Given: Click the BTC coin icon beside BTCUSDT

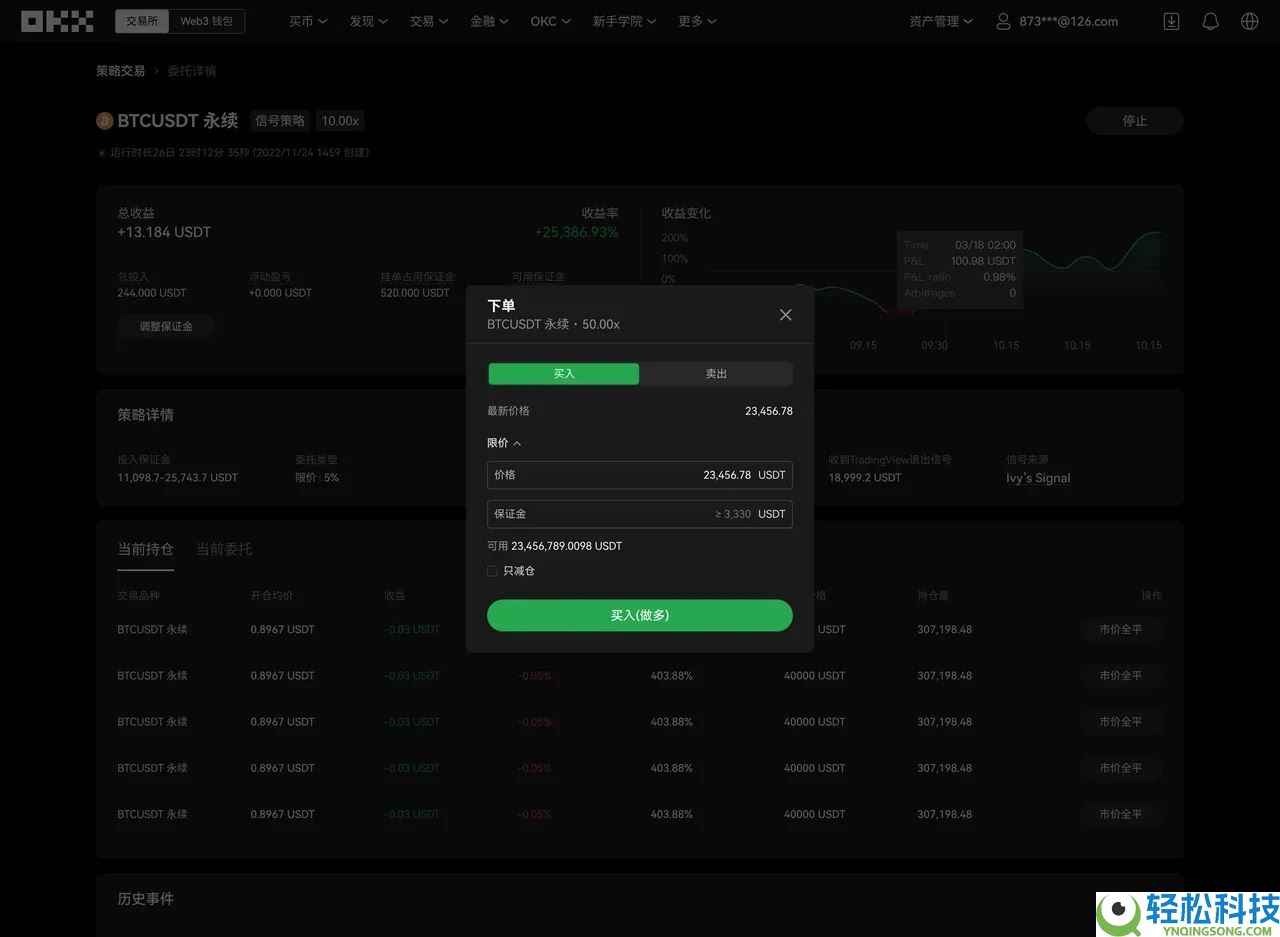Looking at the screenshot, I should click(104, 121).
